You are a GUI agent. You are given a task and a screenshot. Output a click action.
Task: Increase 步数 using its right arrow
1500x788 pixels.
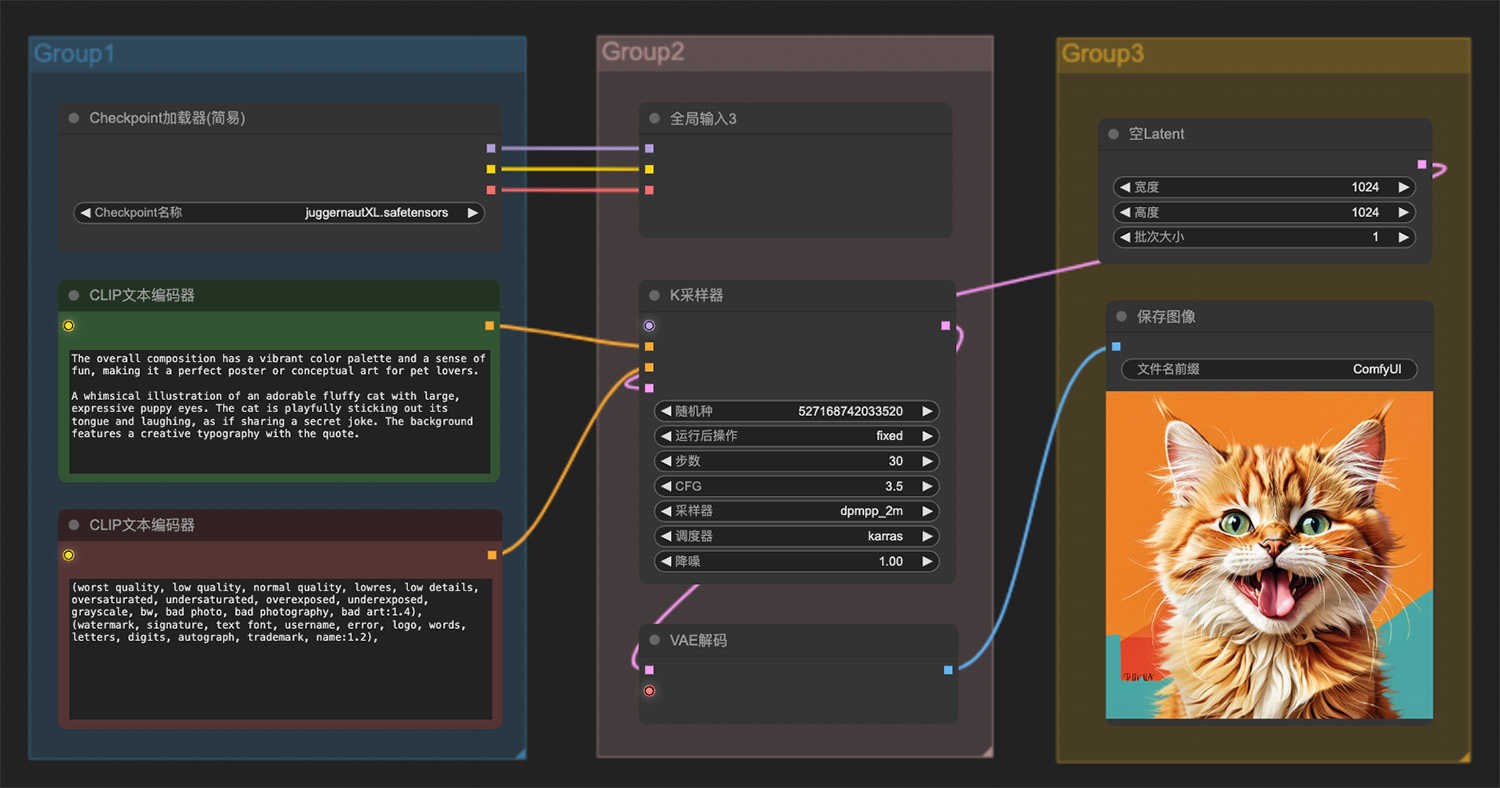[927, 461]
